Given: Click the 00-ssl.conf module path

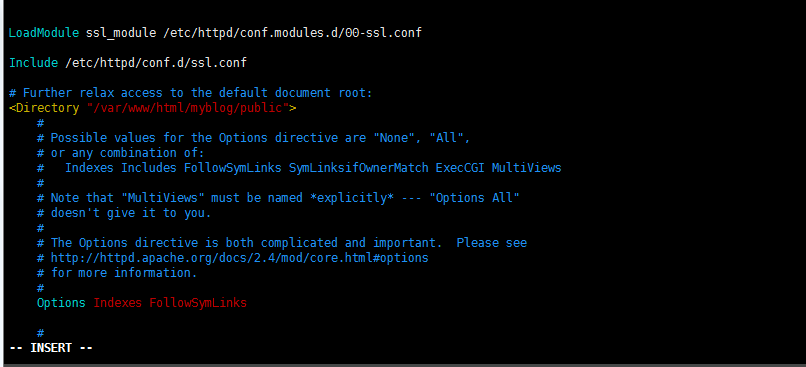Looking at the screenshot, I should click(292, 33).
